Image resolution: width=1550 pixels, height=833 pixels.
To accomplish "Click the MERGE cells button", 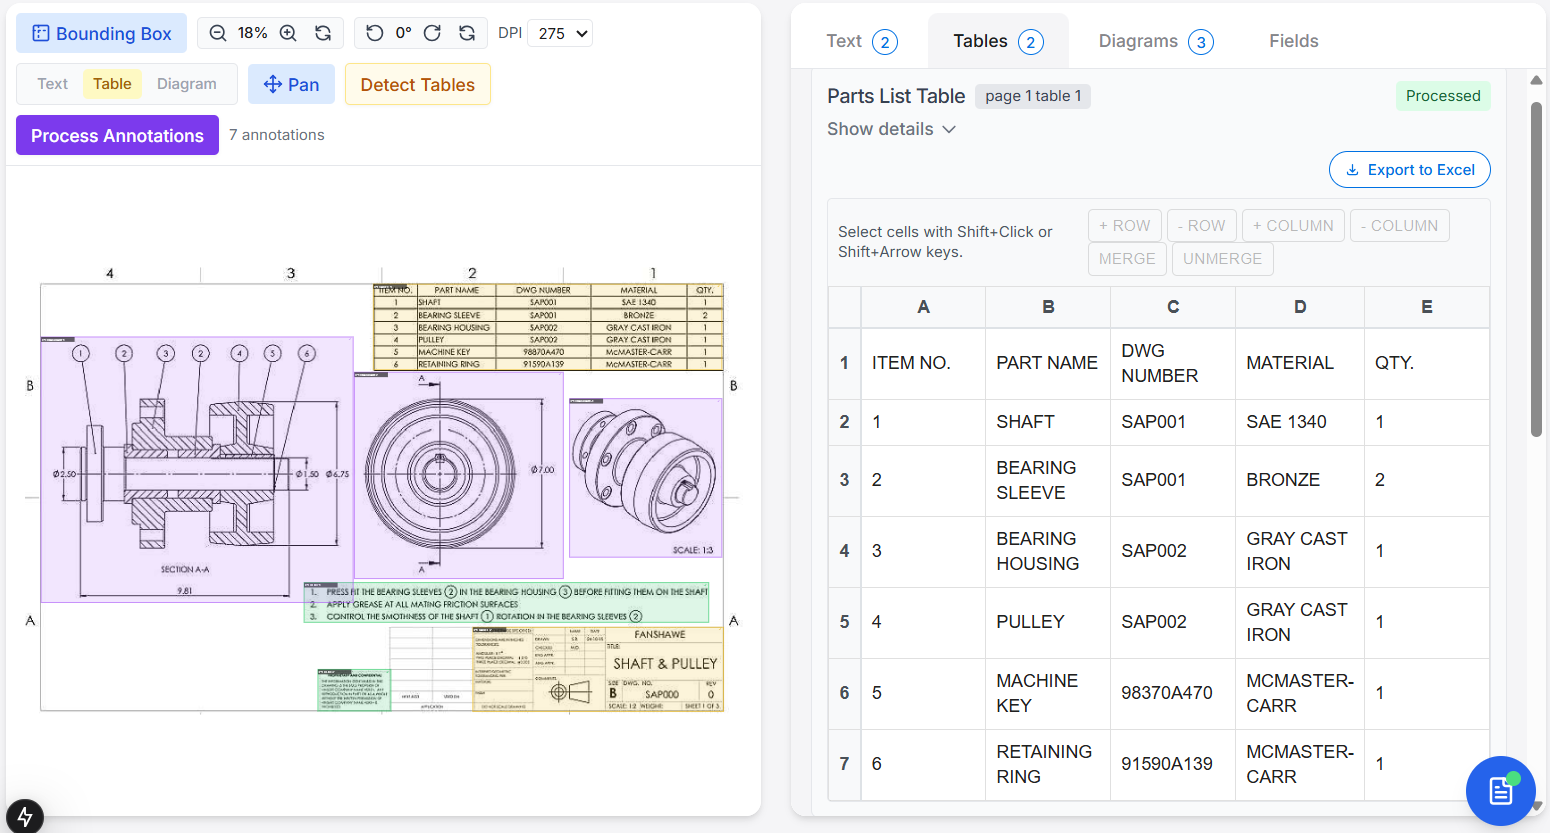I will [x=1127, y=258].
